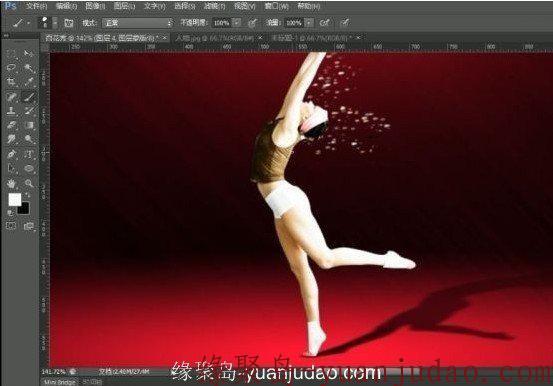553x386 pixels.
Task: Select the Brush tool in toolbox
Action: (29, 97)
